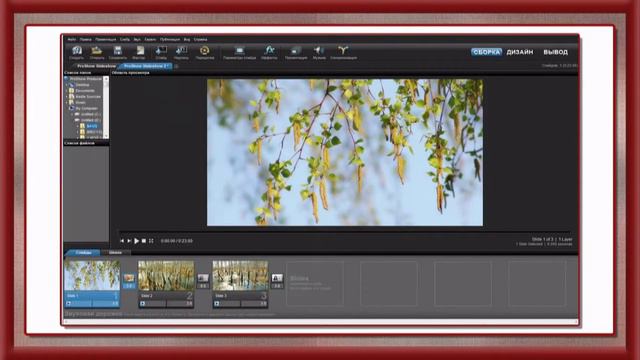Select the Slide 3 thumbnail
Screen dimensions: 640x360
(240, 276)
